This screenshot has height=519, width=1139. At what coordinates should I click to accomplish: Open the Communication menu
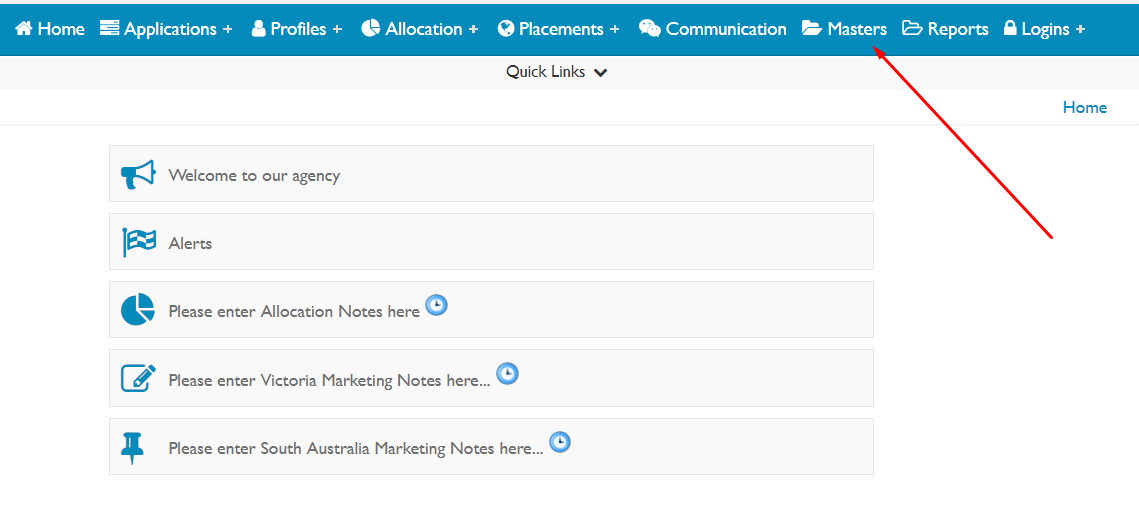pos(713,29)
